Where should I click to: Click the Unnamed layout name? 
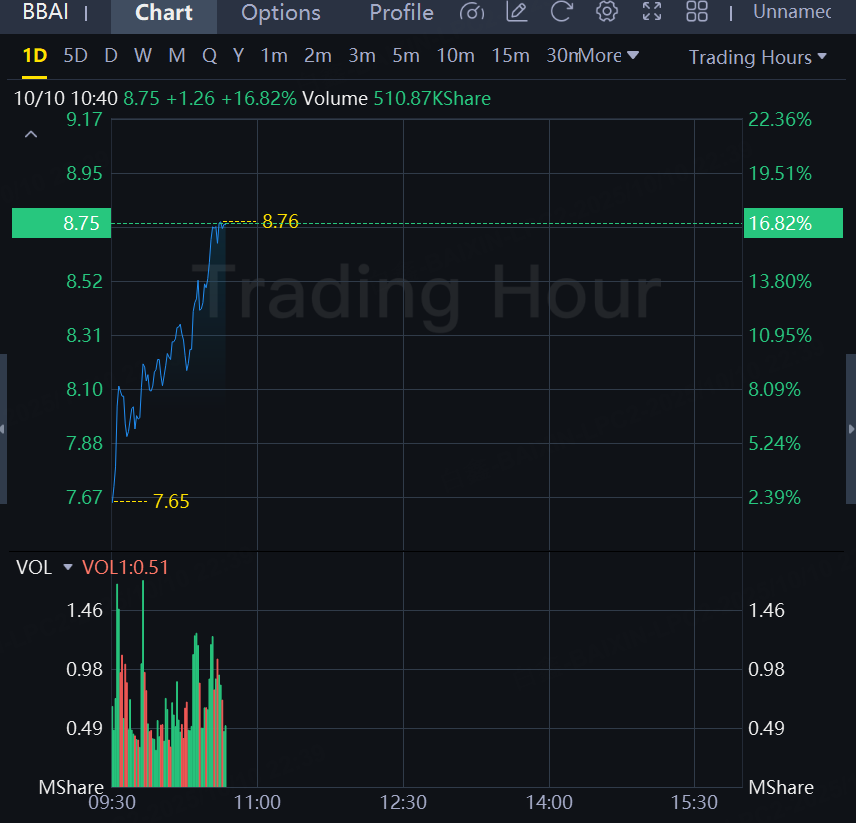coord(793,12)
